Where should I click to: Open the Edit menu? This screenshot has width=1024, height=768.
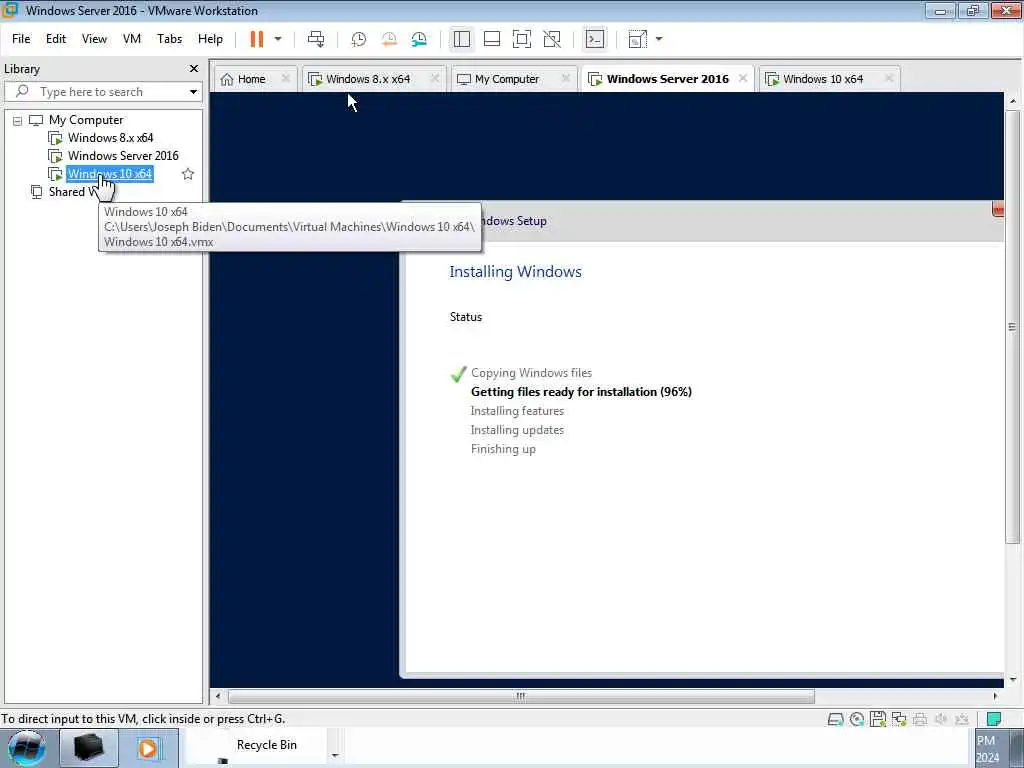pyautogui.click(x=56, y=39)
